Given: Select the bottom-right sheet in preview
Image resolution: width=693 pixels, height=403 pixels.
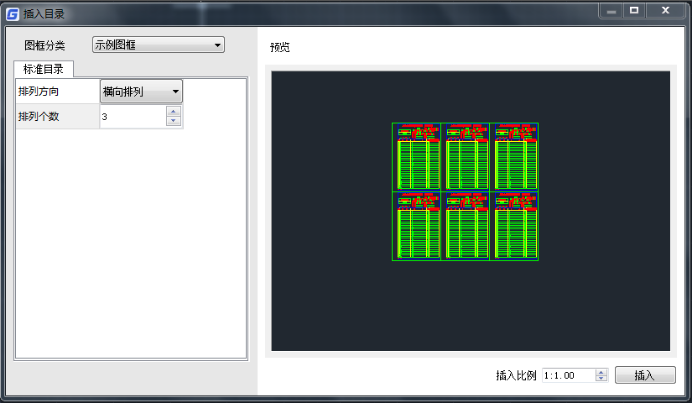Looking at the screenshot, I should 514,226.
